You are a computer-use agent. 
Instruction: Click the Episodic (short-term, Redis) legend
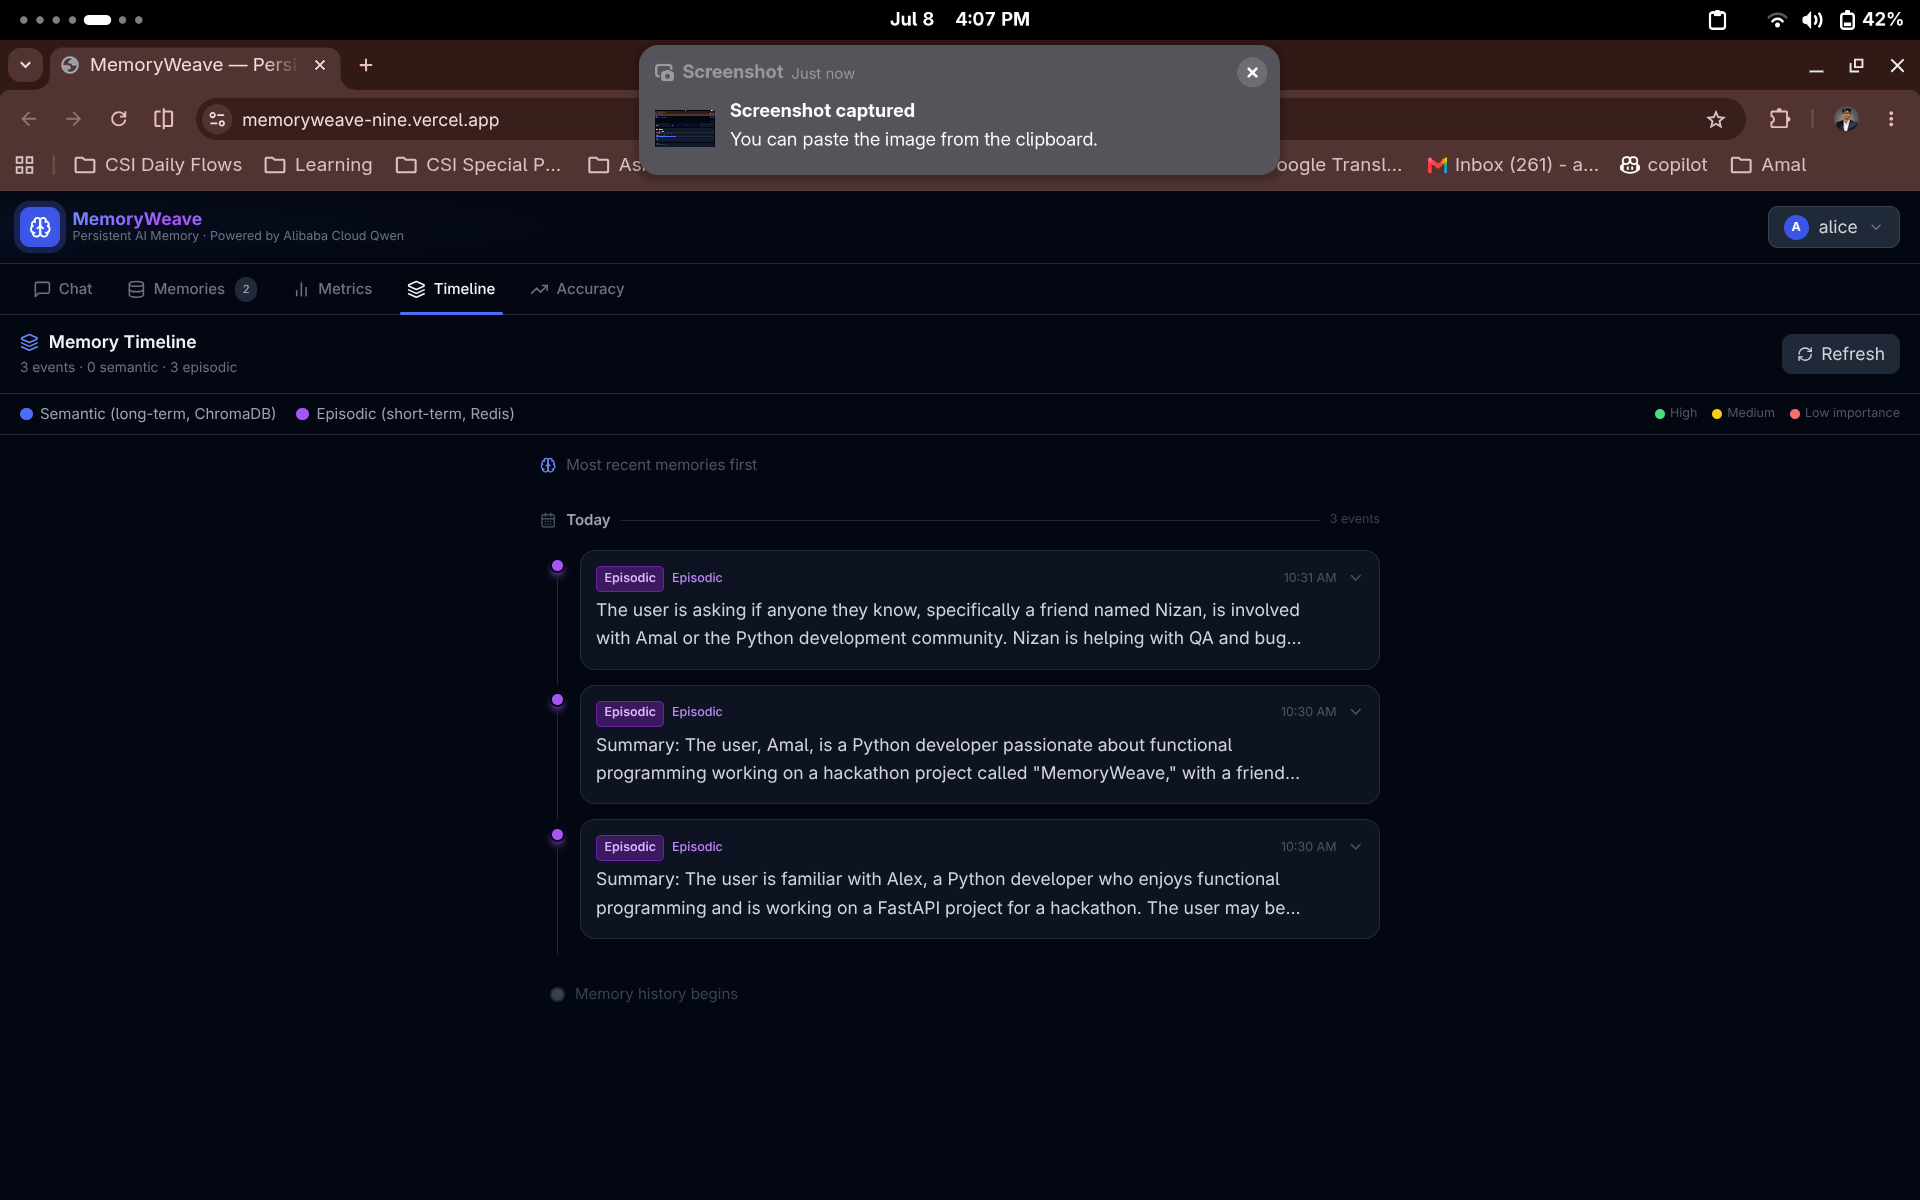tap(405, 414)
